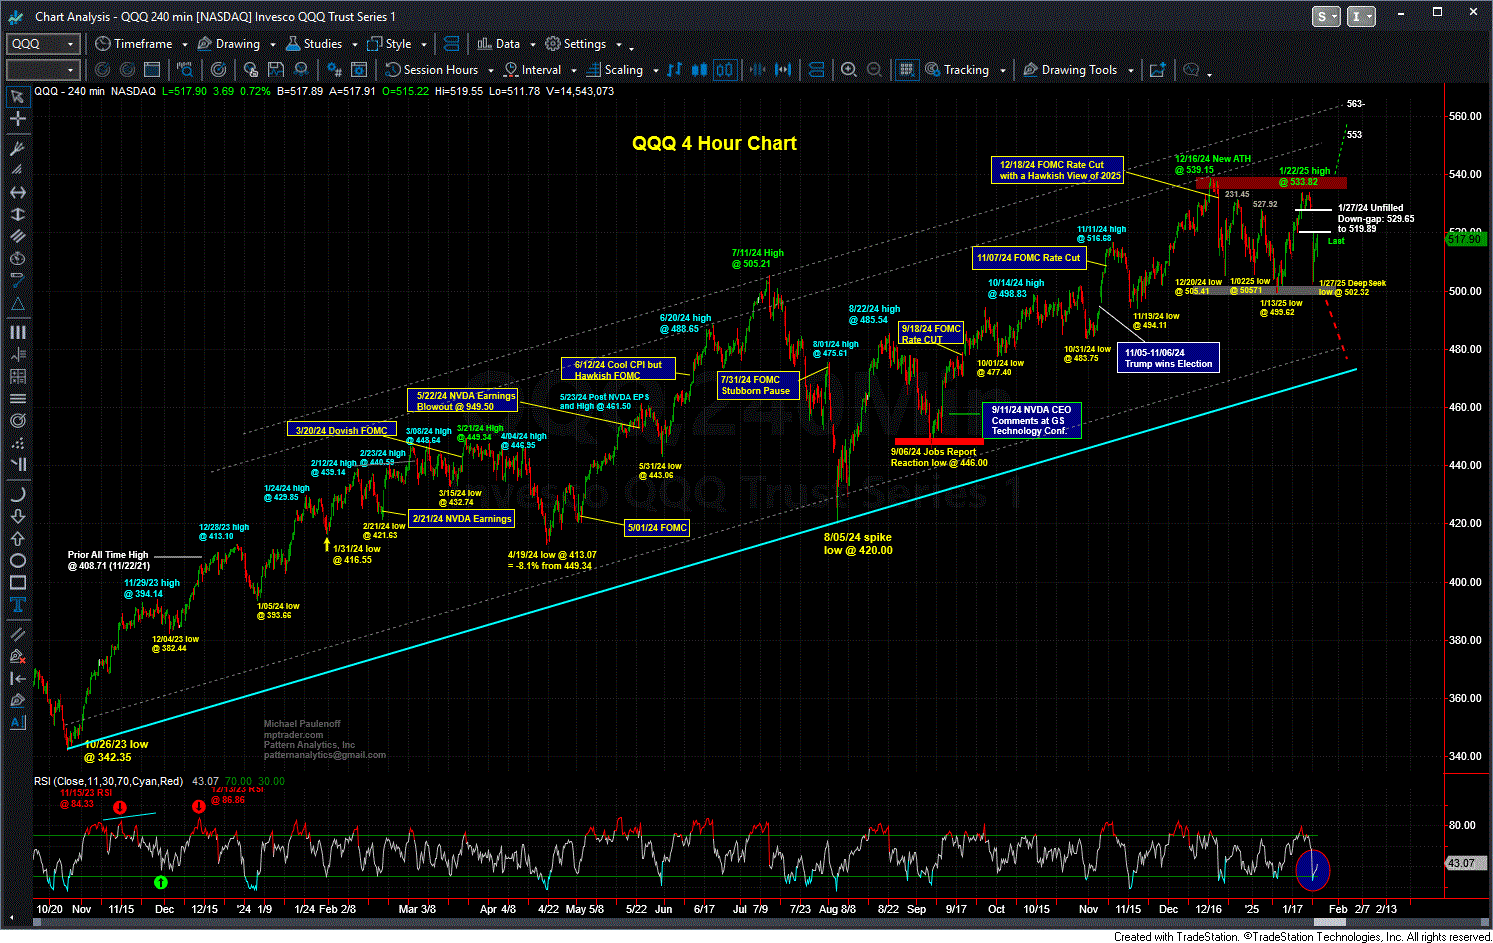This screenshot has width=1493, height=943.
Task: Toggle OHLC bar chart style
Action: (x=675, y=70)
